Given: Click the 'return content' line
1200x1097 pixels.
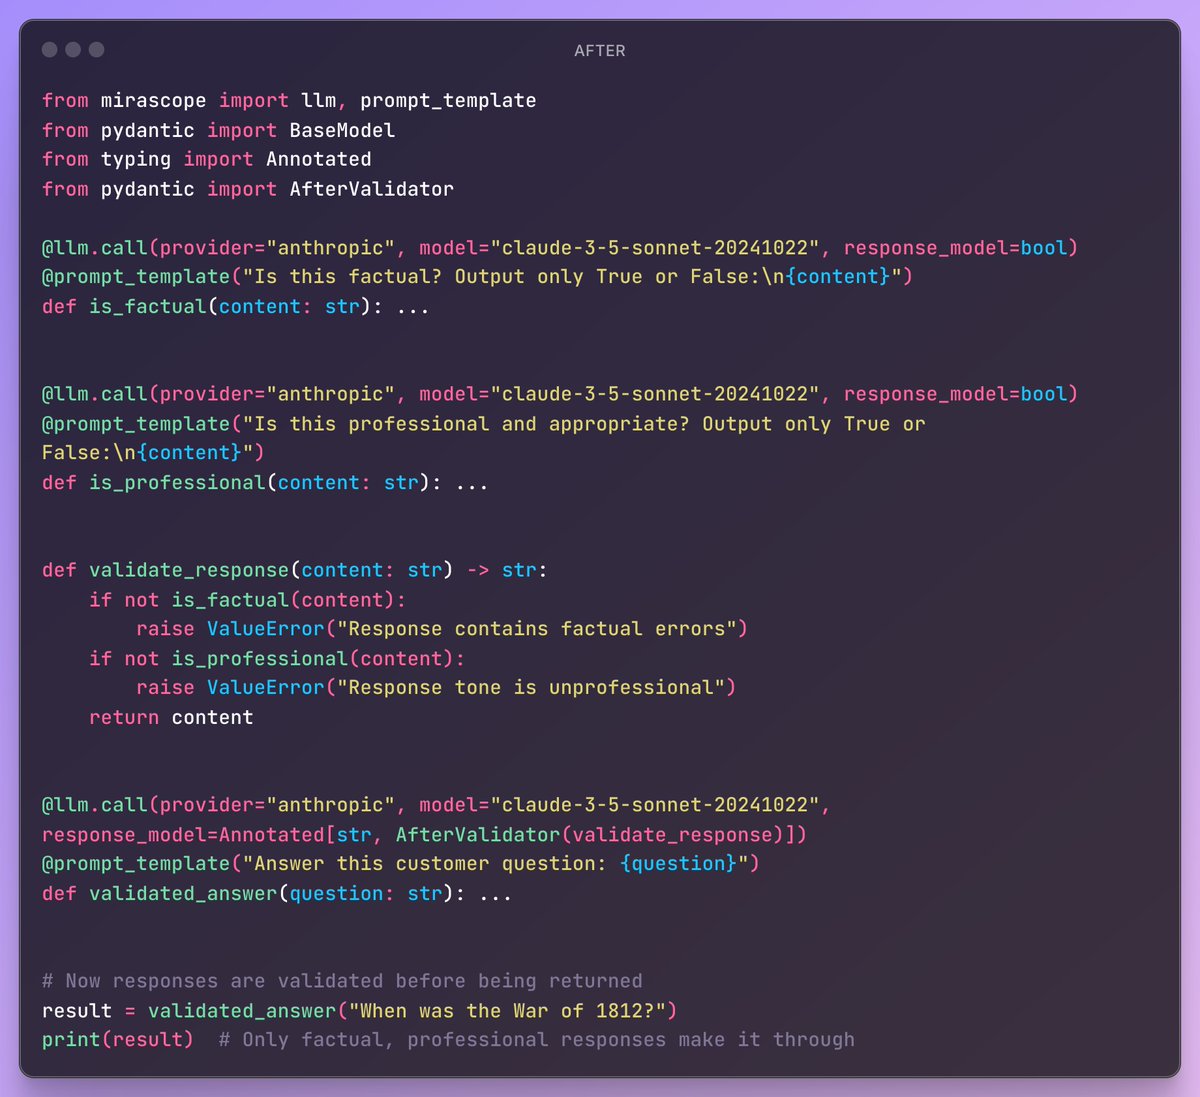Looking at the screenshot, I should pyautogui.click(x=171, y=717).
